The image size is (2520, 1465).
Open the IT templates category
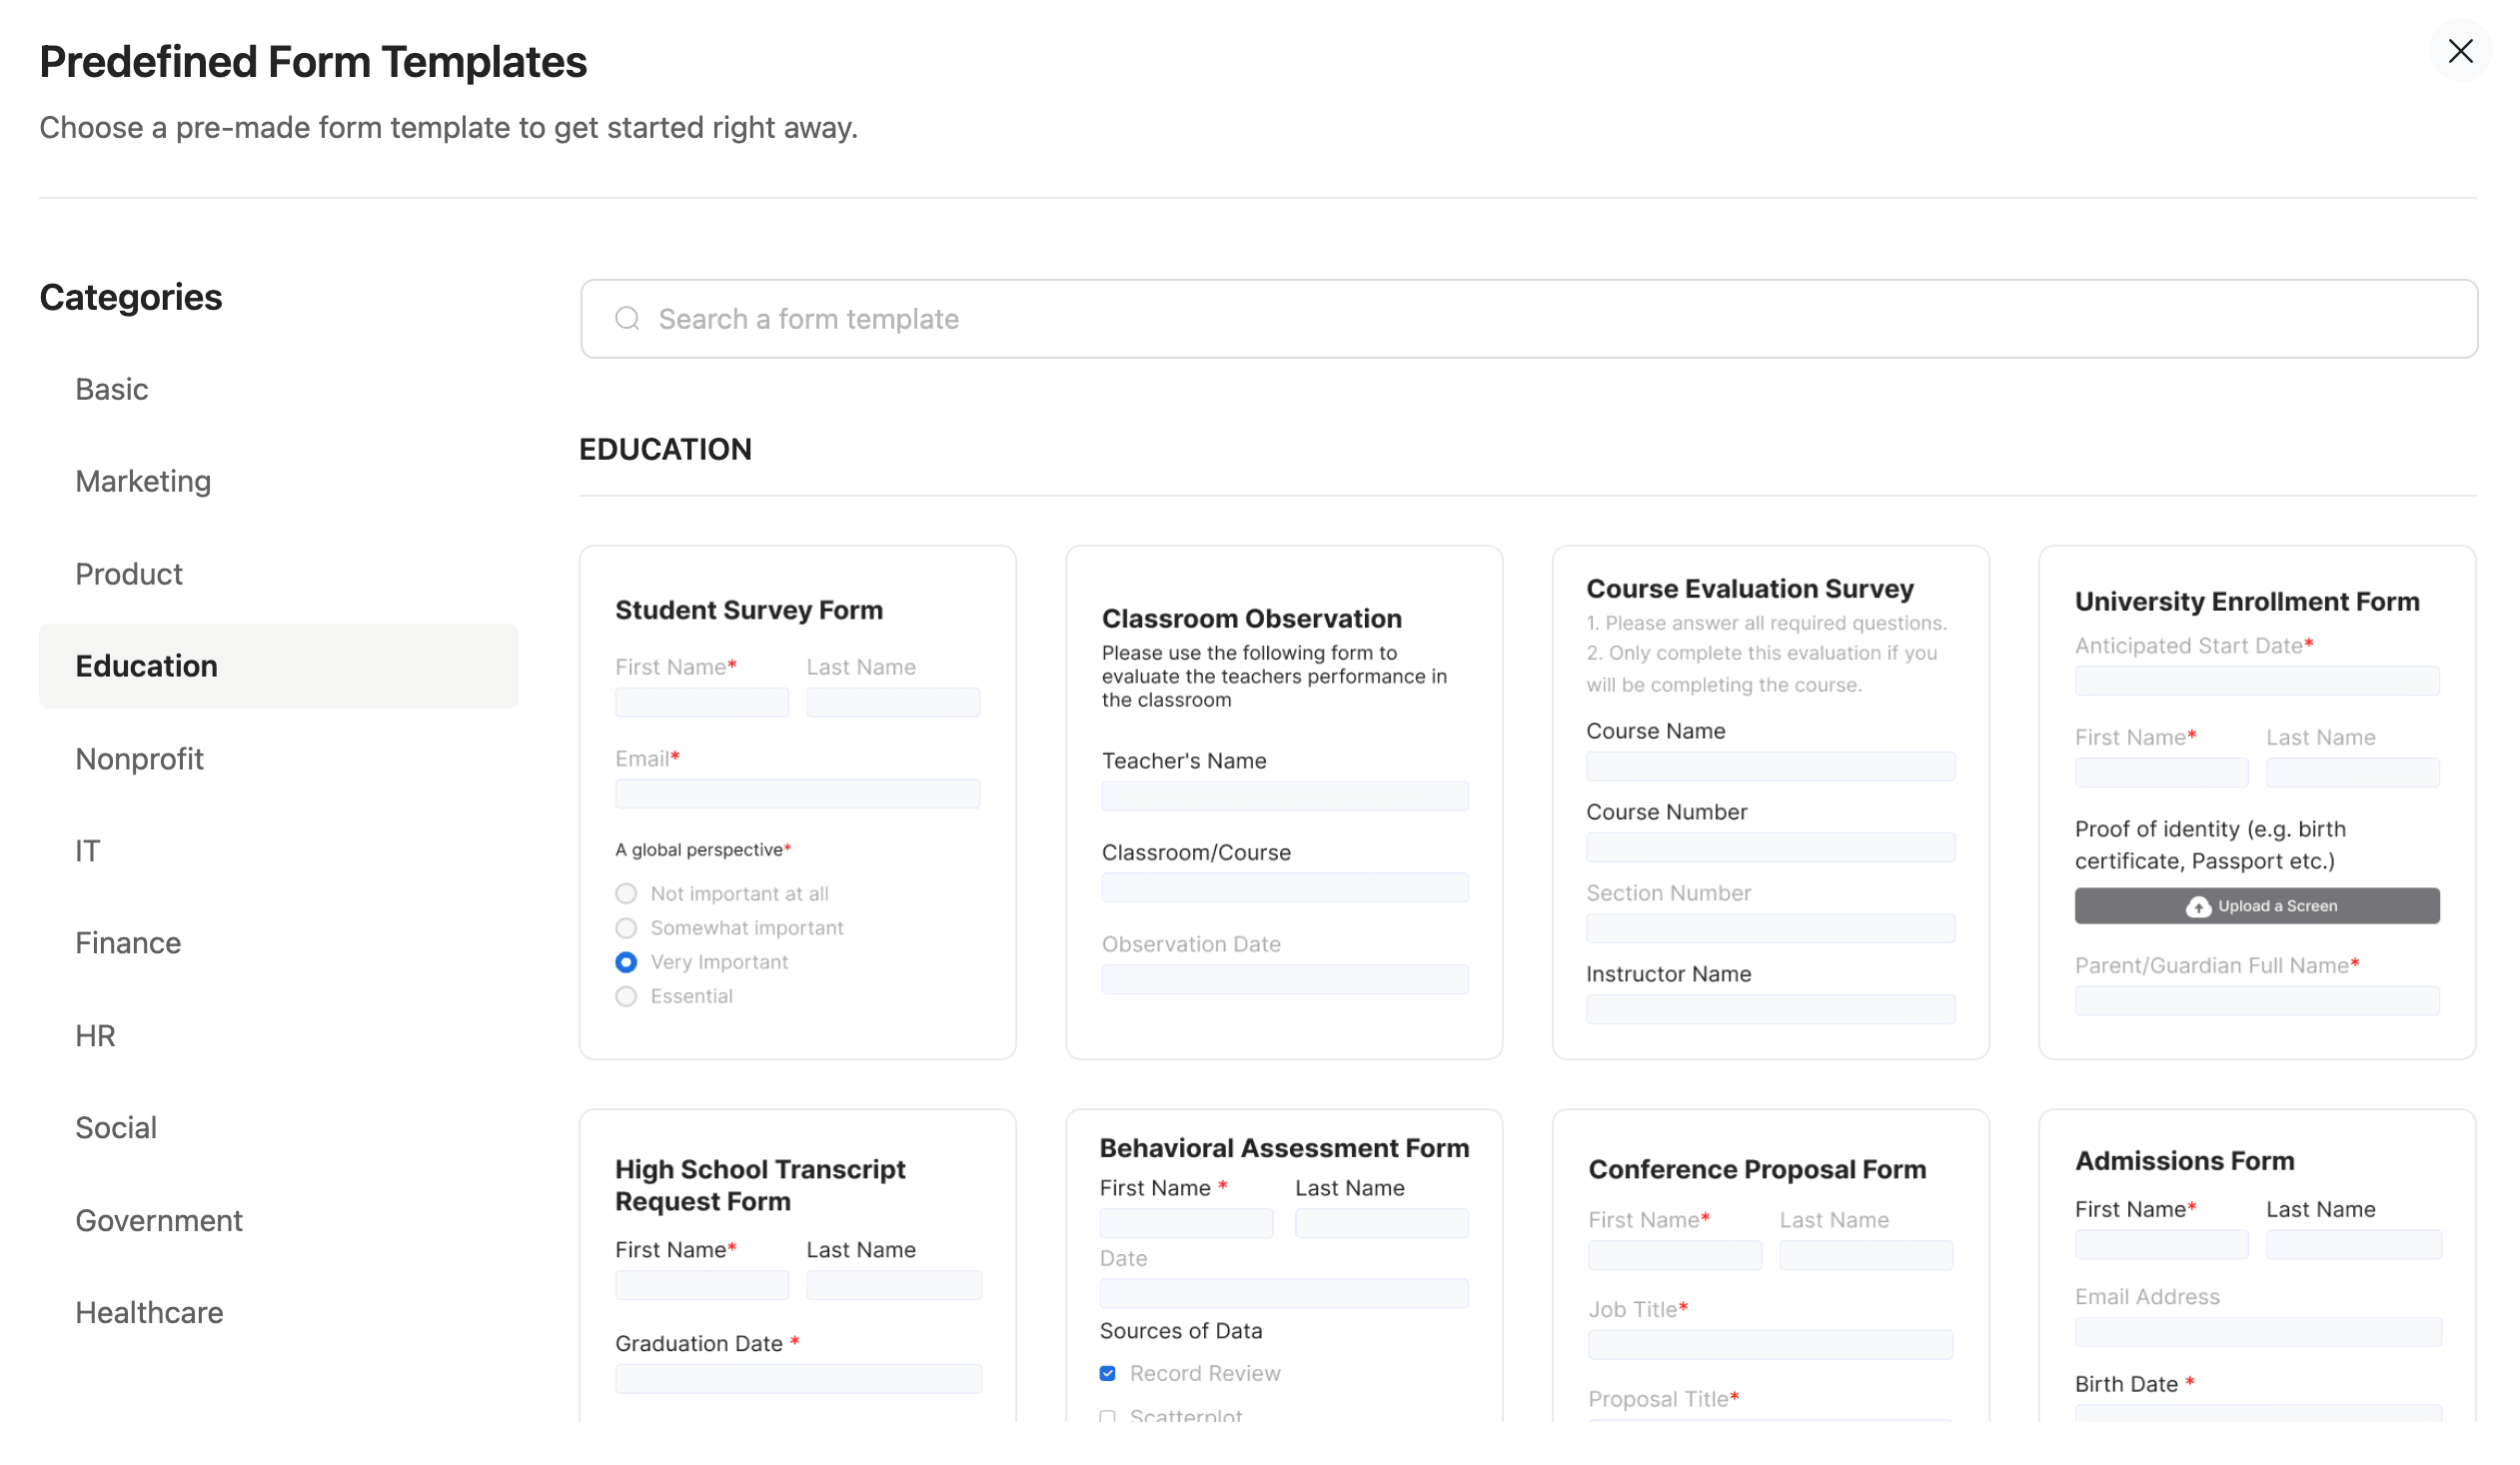tap(88, 850)
